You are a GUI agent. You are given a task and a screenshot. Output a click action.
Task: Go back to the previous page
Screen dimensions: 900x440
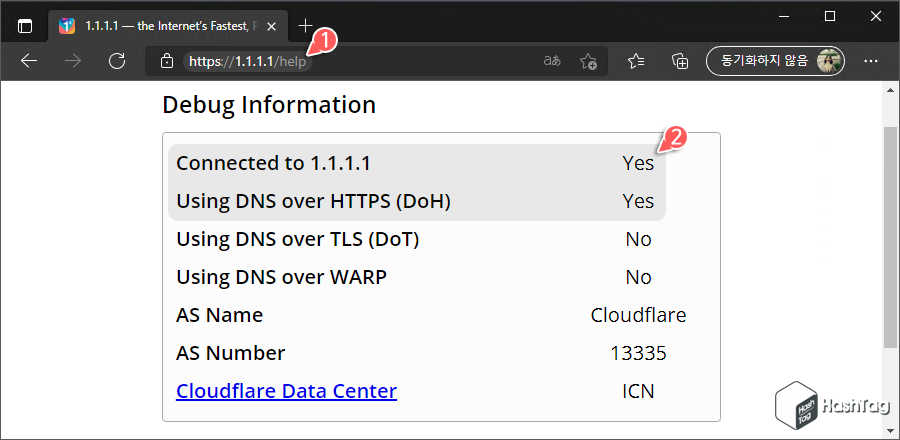pyautogui.click(x=29, y=61)
